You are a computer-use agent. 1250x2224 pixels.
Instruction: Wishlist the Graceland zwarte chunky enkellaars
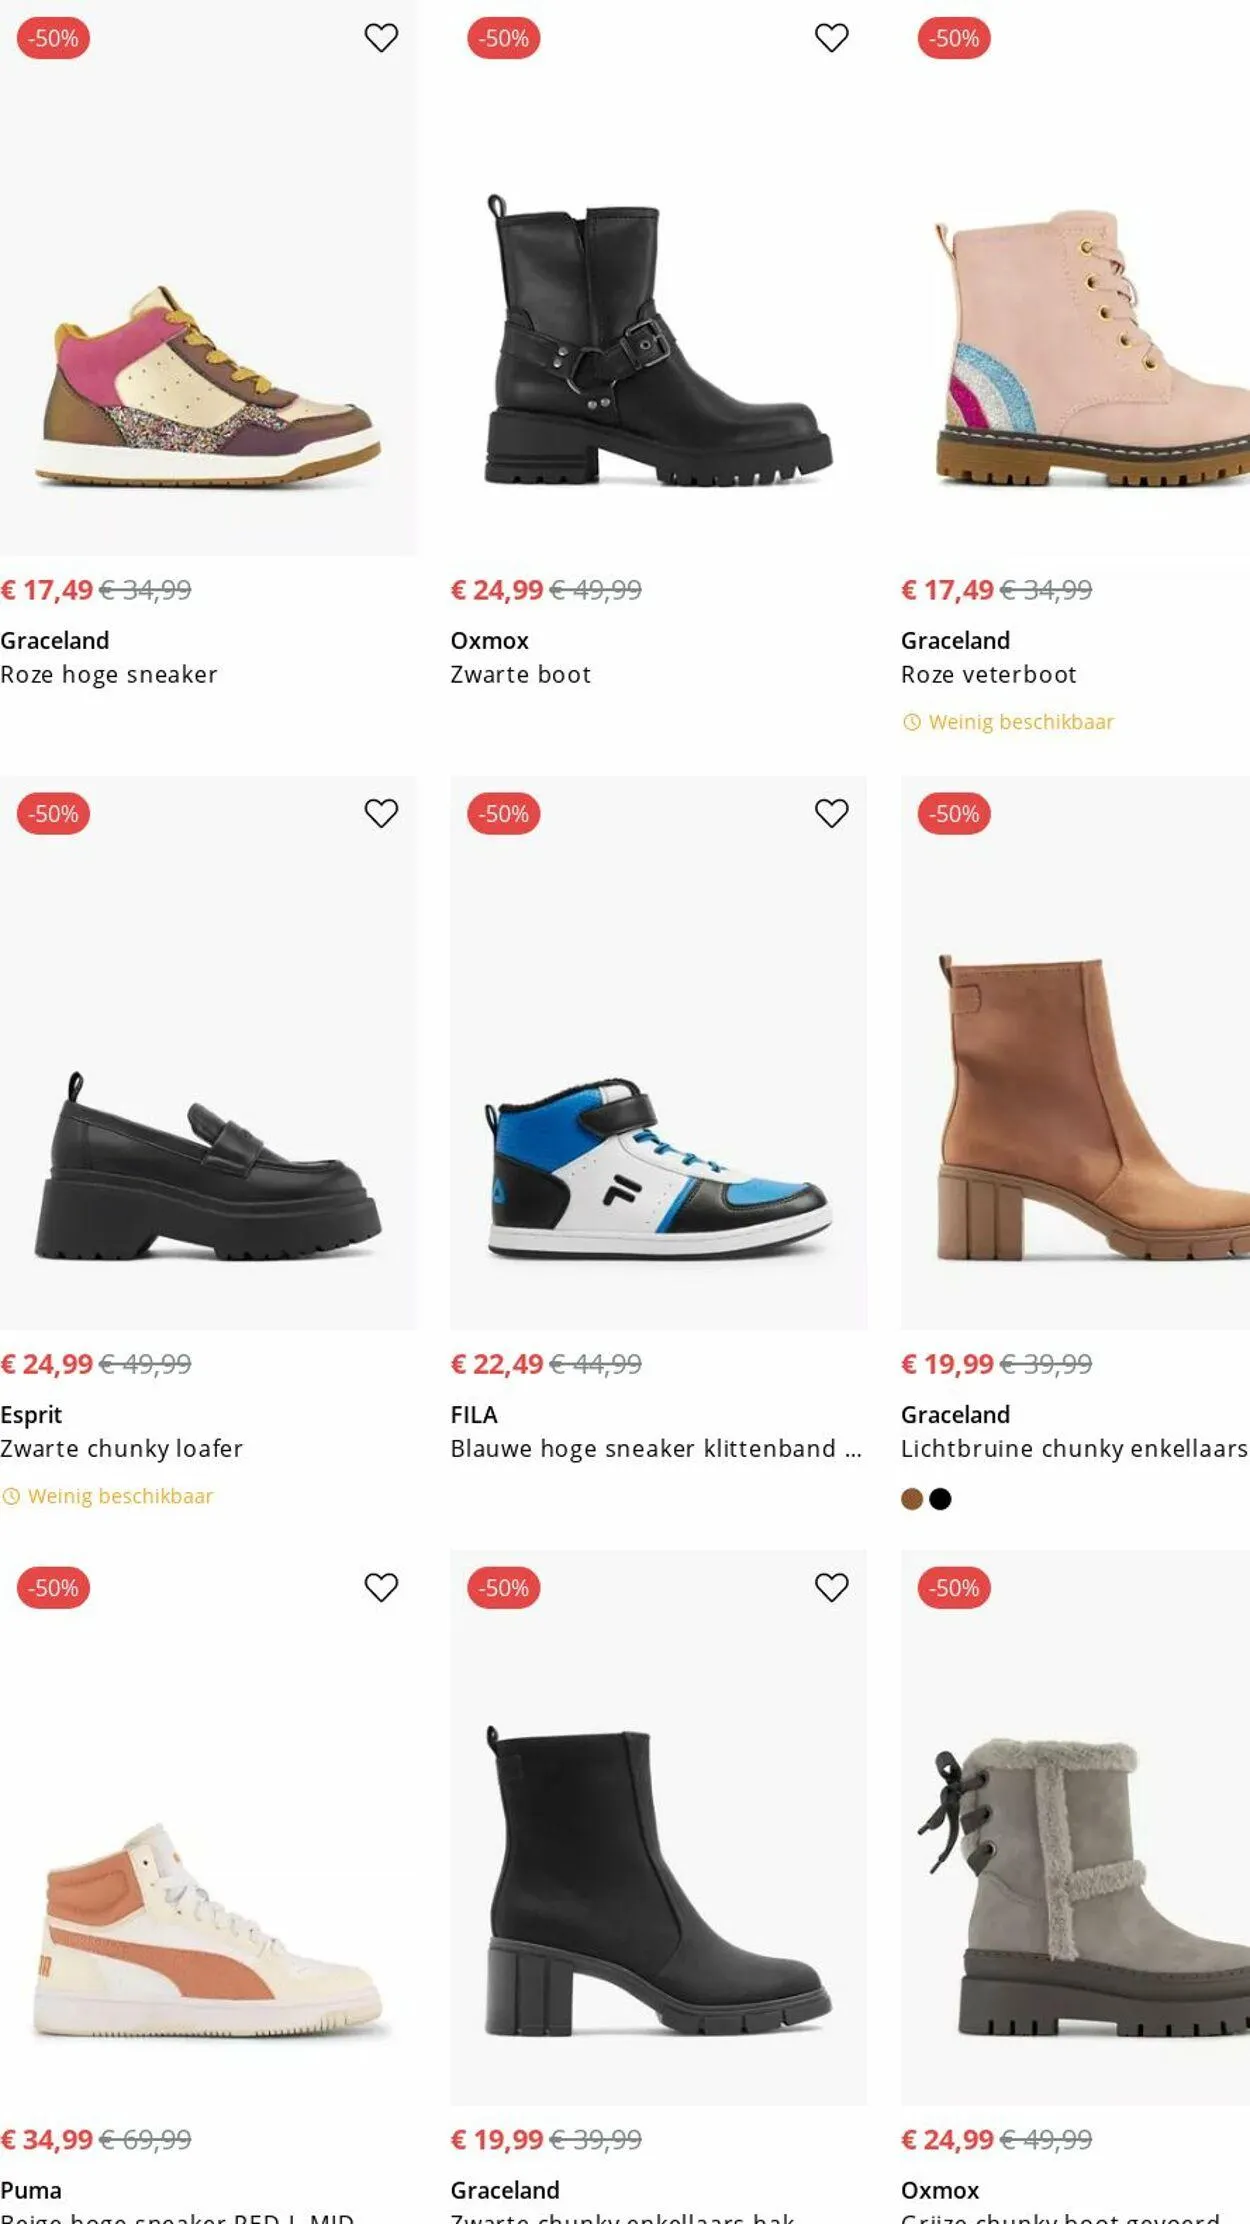coord(831,1587)
